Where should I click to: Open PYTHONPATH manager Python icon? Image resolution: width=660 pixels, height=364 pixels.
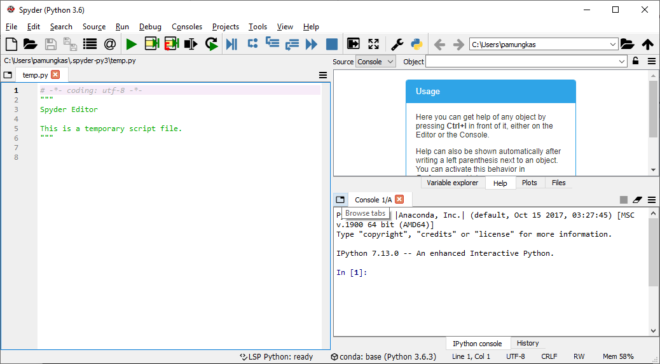point(416,44)
